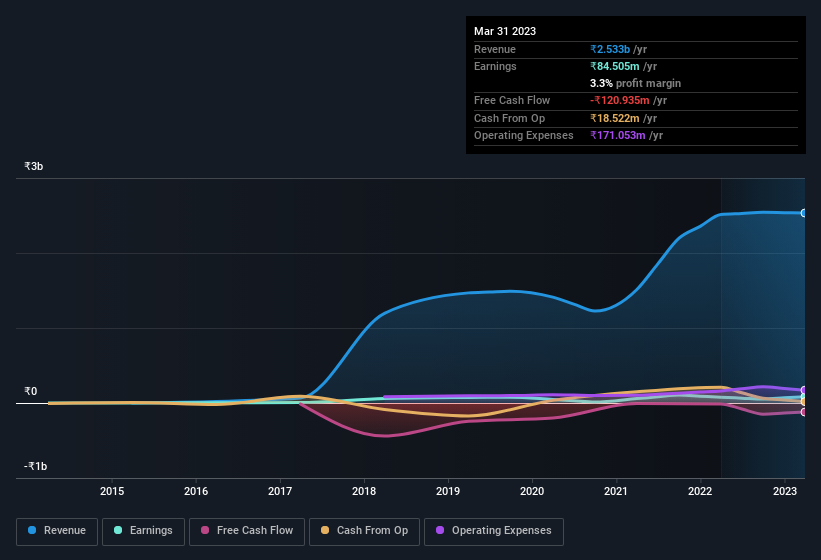Click the 2017 x-axis label

tap(280, 491)
